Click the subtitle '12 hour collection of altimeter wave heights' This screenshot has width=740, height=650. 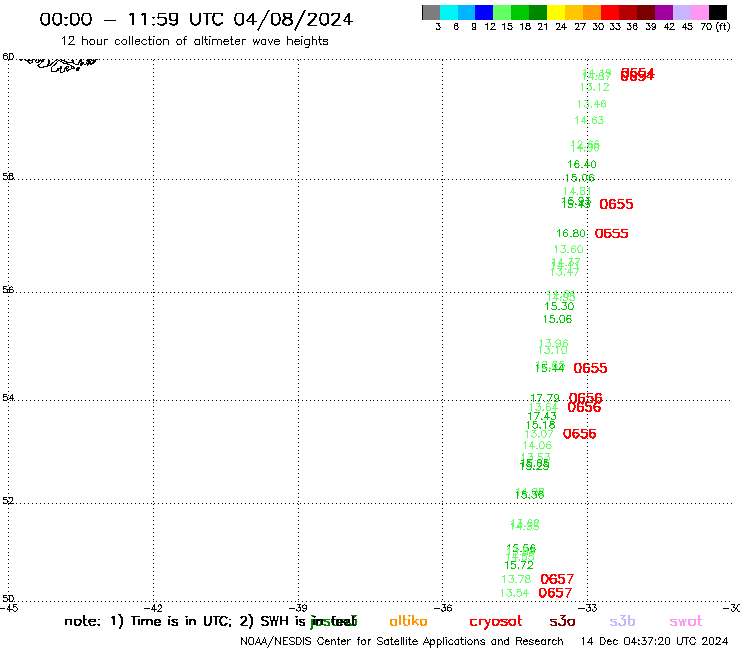(194, 41)
